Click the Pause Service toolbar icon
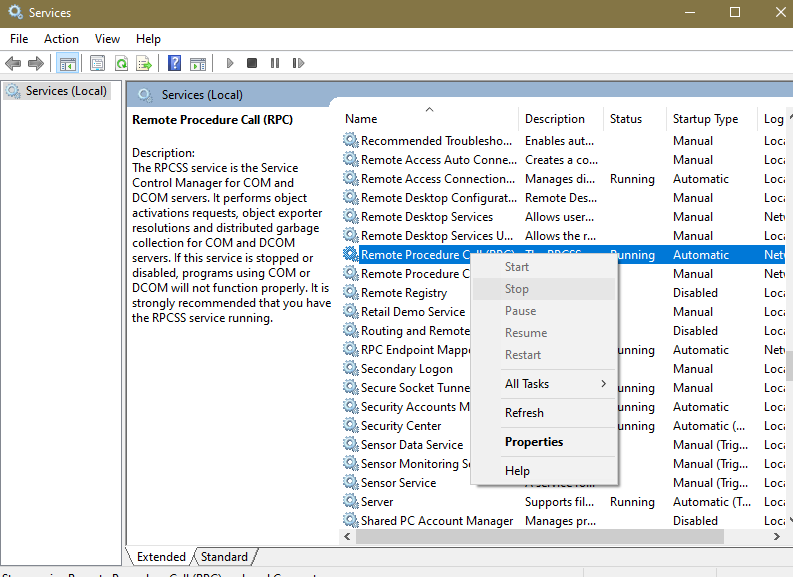 click(275, 63)
